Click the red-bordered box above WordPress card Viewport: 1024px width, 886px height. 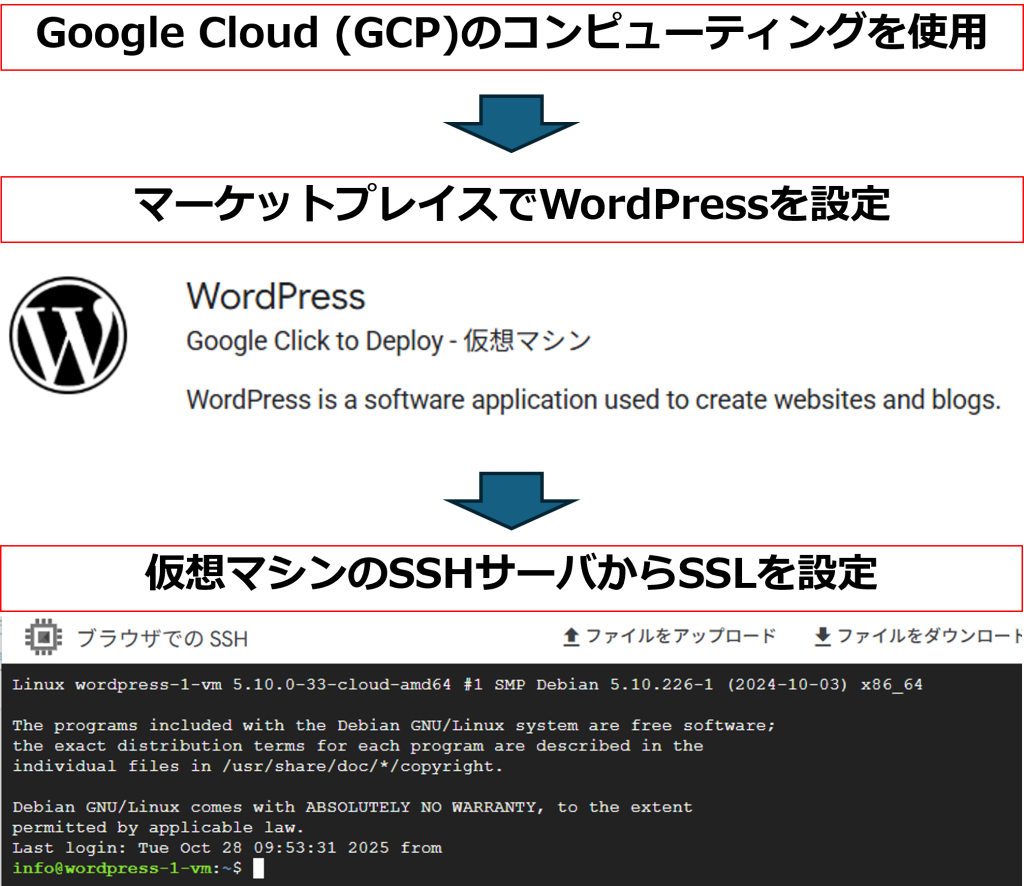pos(511,210)
